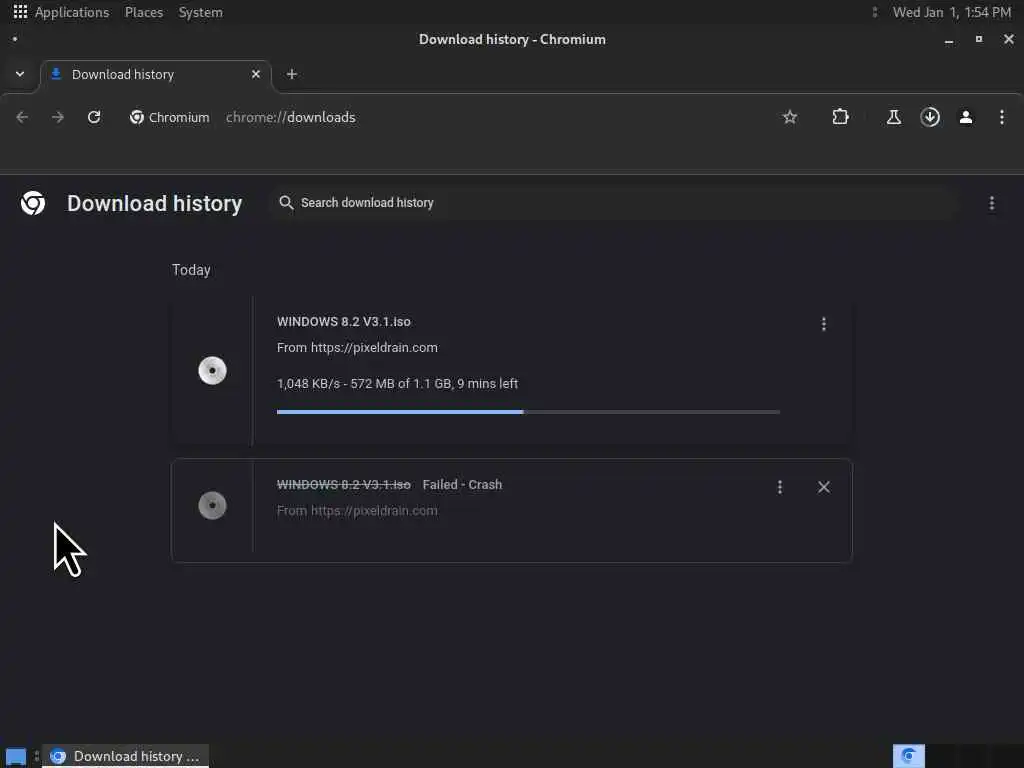Open the System menu
This screenshot has width=1024, height=768.
200,12
